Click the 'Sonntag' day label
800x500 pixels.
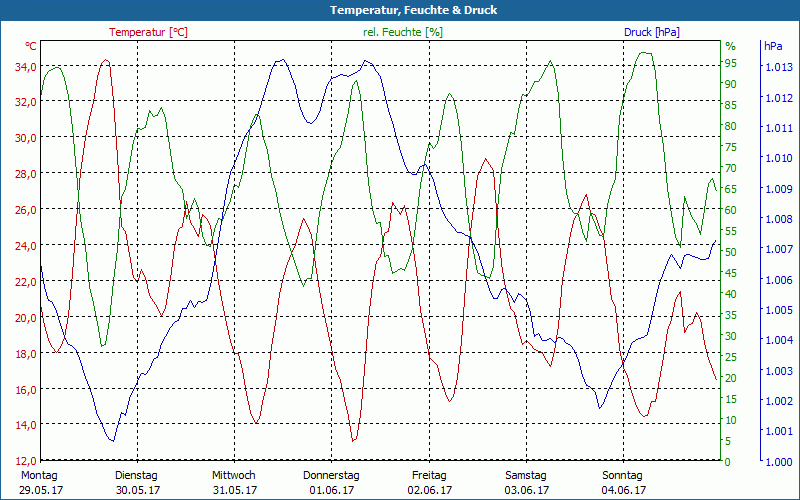coord(622,476)
